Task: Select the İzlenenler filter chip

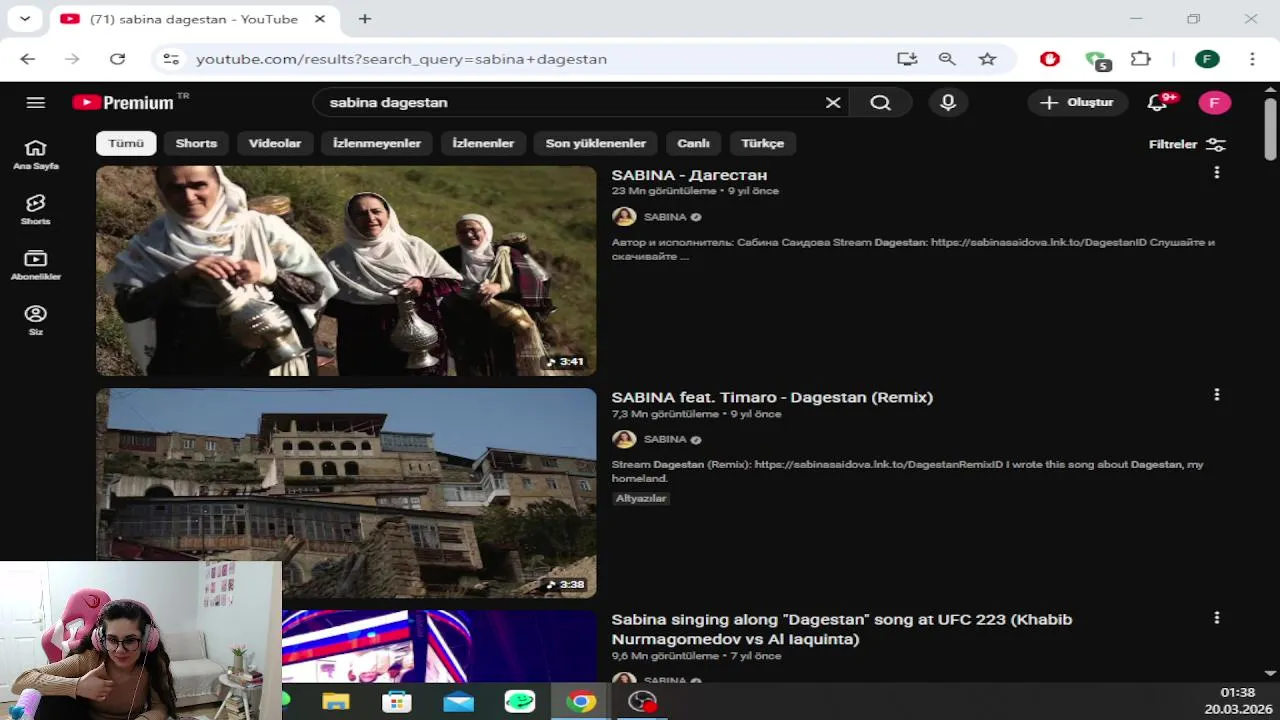Action: [483, 143]
